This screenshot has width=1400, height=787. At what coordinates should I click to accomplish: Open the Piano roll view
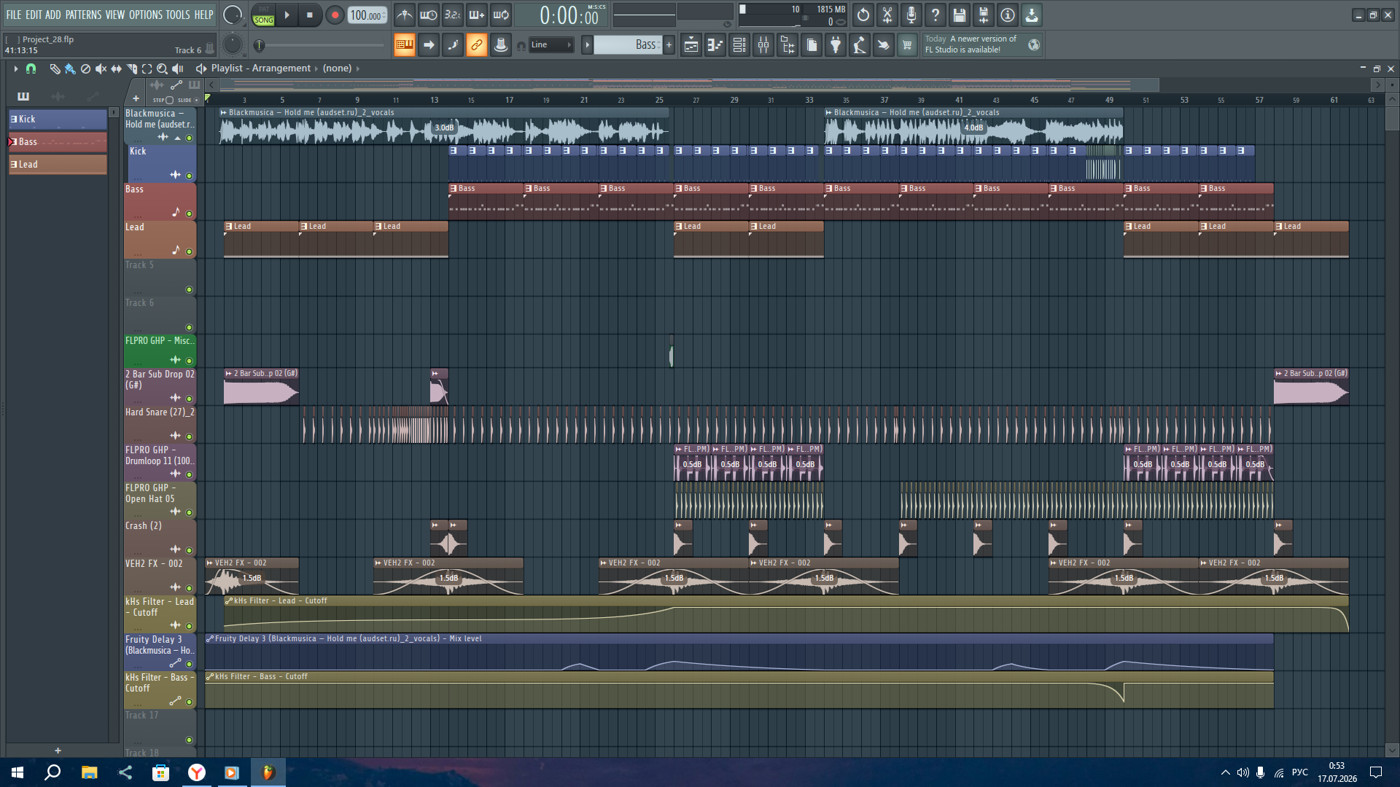pos(715,45)
